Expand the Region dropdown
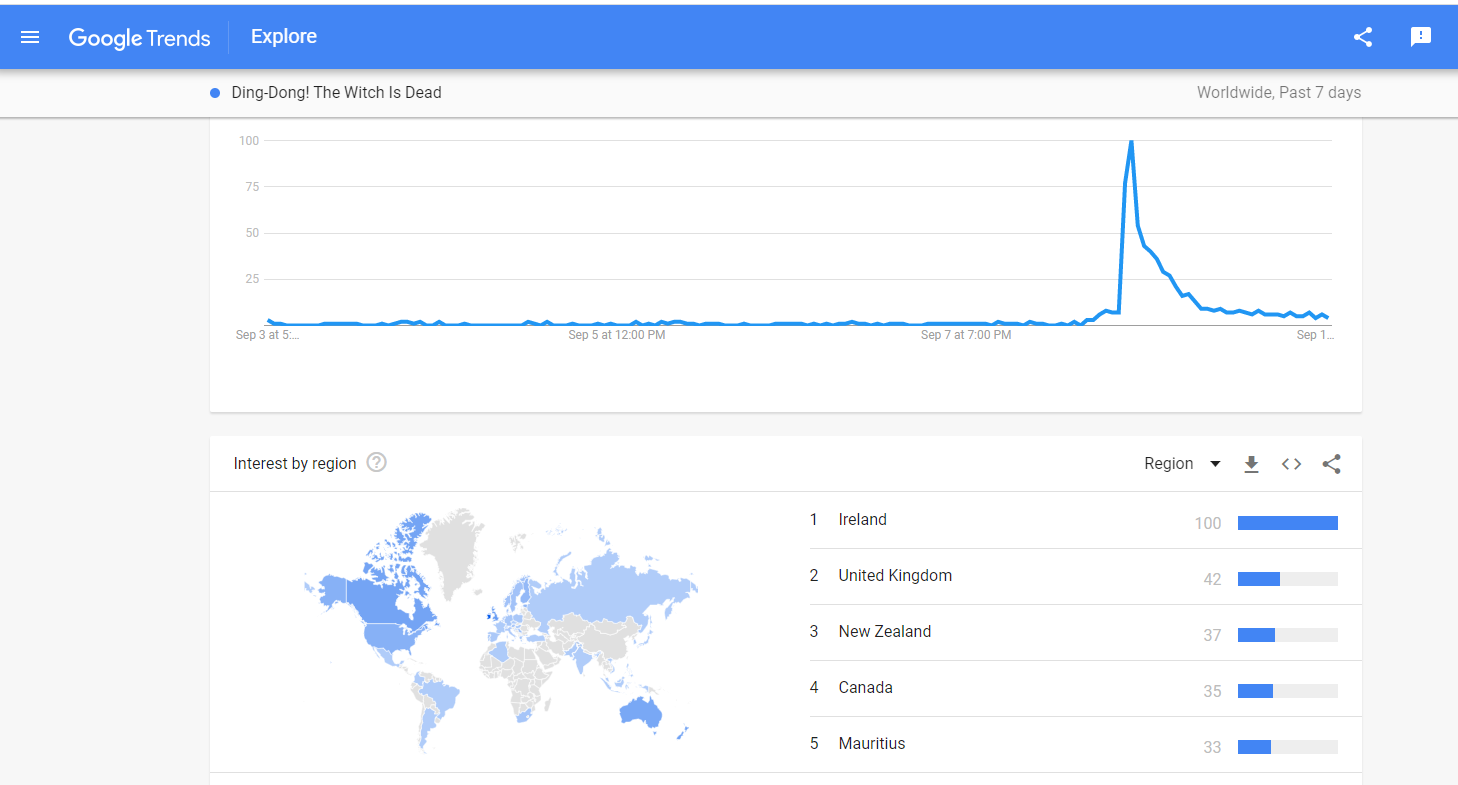1458x785 pixels. tap(1183, 464)
